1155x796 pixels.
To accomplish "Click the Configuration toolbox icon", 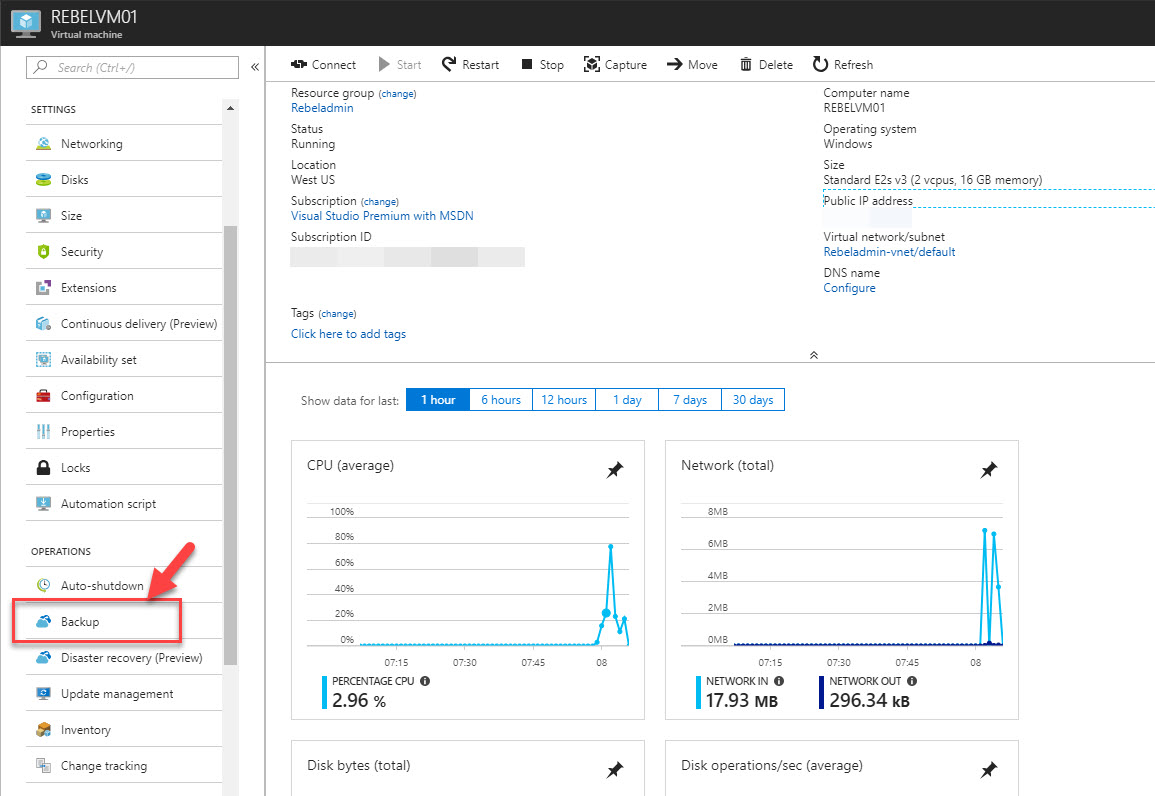I will tap(43, 396).
